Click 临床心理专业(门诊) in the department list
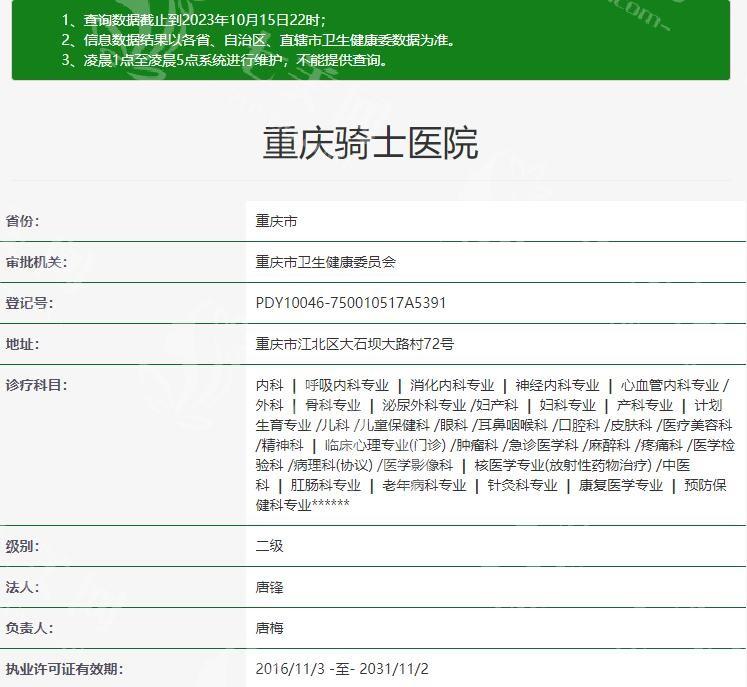 coord(385,445)
